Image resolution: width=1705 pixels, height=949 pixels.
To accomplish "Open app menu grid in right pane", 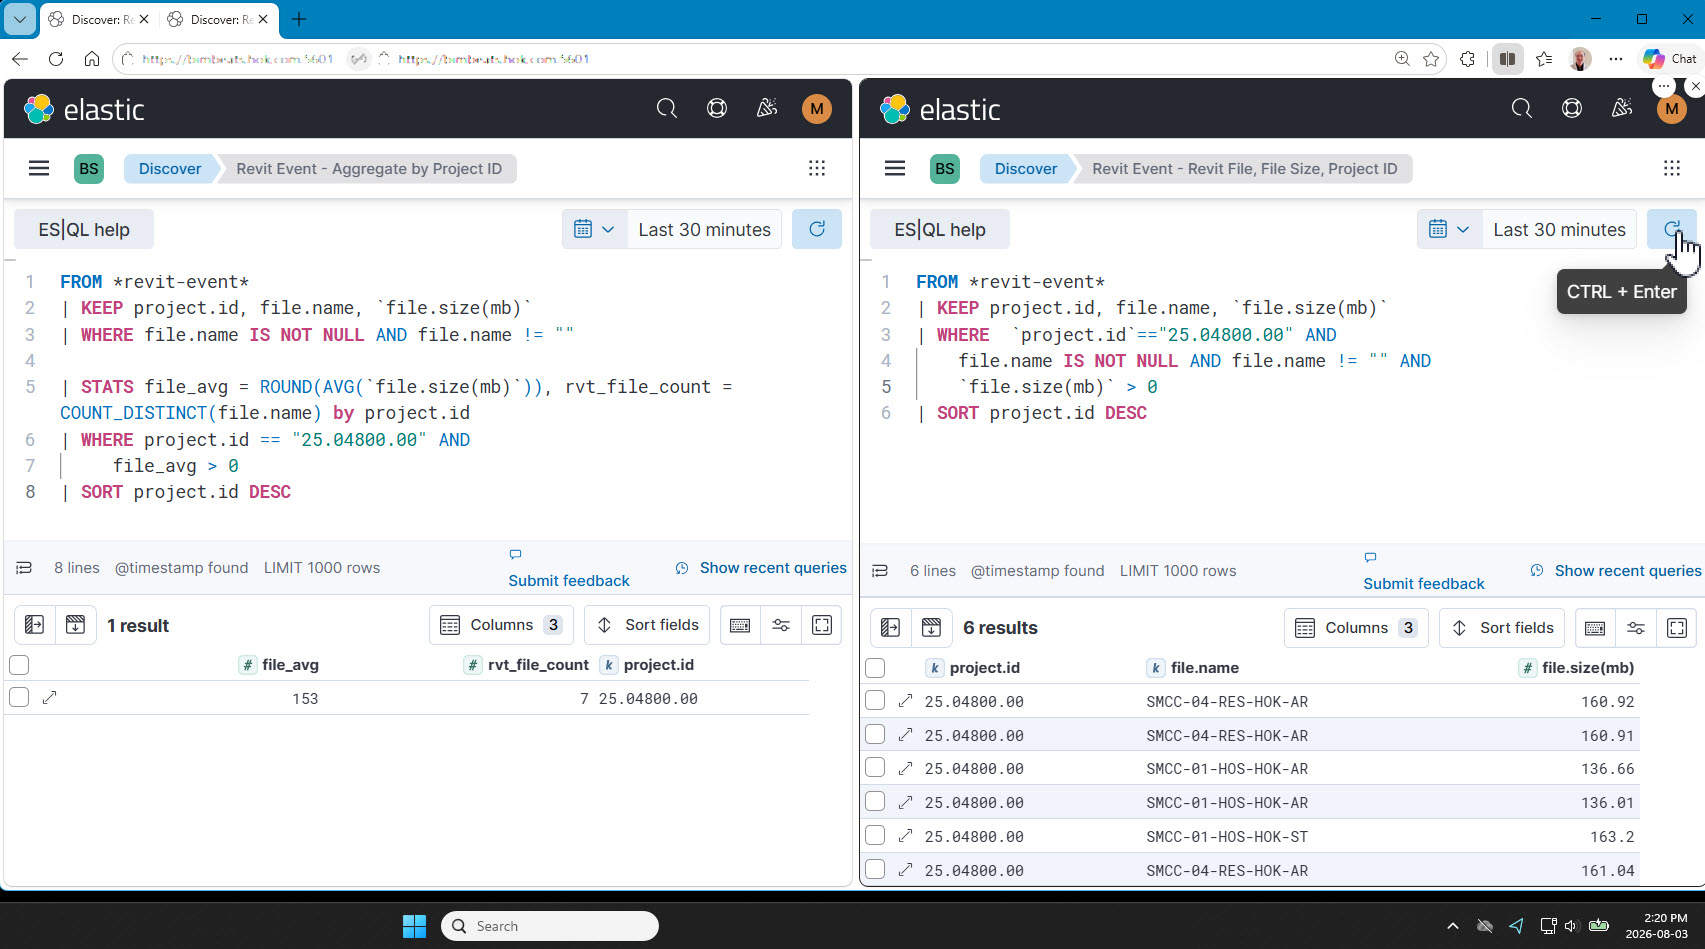I will (1672, 168).
